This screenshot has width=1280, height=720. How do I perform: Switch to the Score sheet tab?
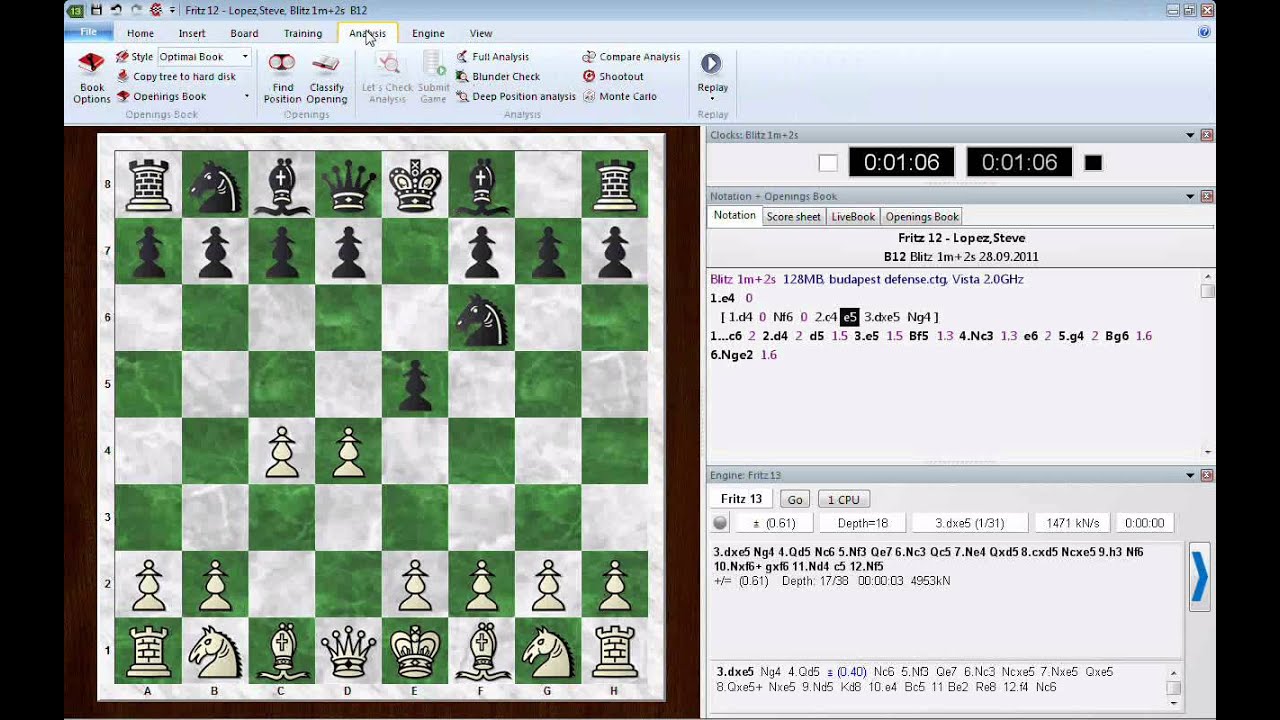793,216
